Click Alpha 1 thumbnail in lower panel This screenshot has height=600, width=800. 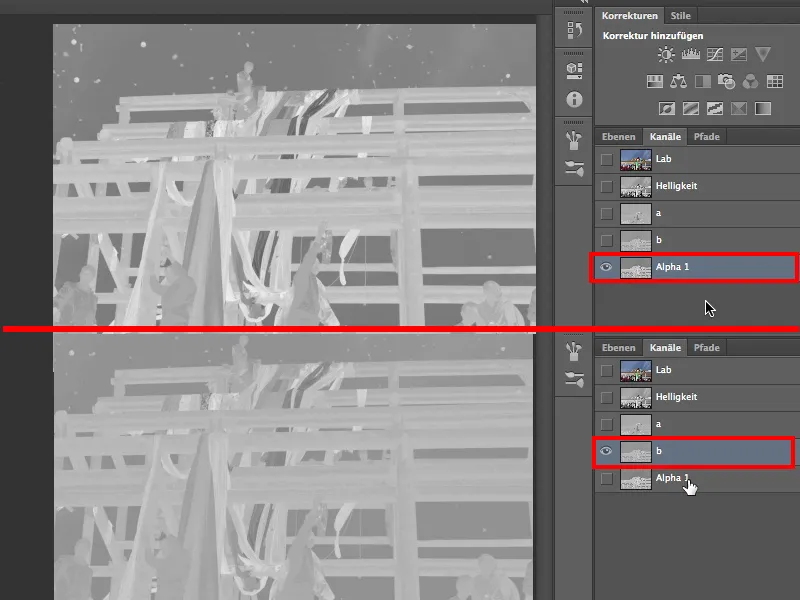pos(636,479)
